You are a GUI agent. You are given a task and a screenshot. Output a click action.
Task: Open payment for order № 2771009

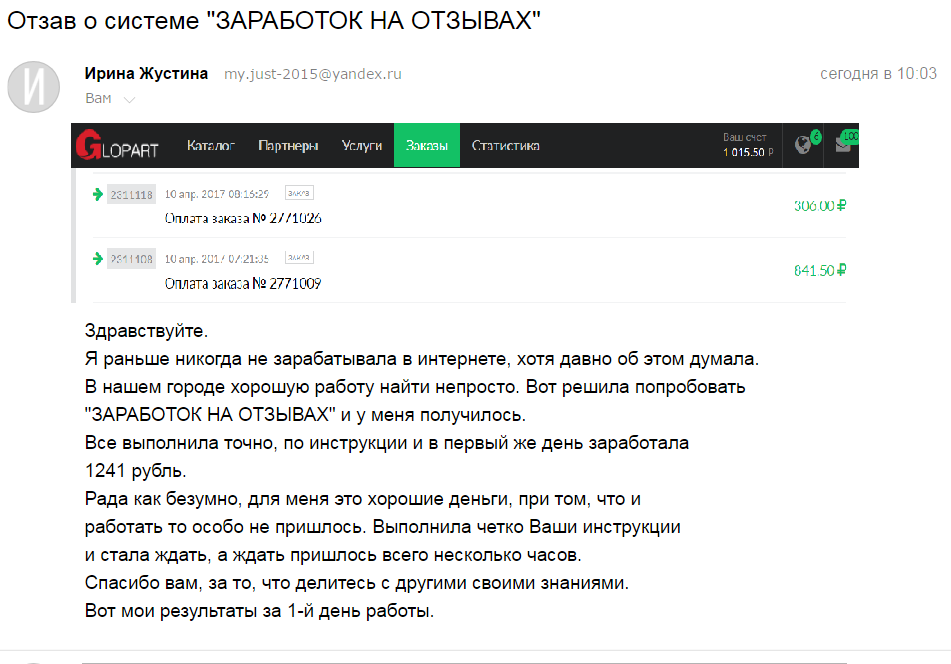pos(243,284)
